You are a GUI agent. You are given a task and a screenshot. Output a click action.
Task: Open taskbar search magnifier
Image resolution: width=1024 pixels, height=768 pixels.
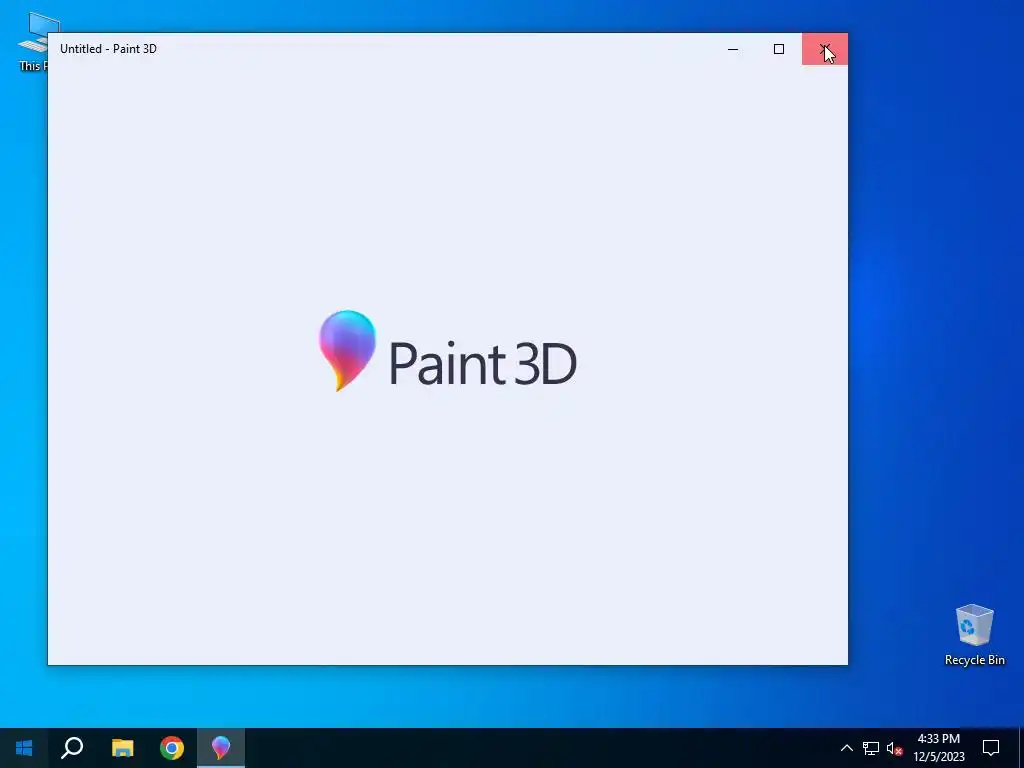(72, 748)
